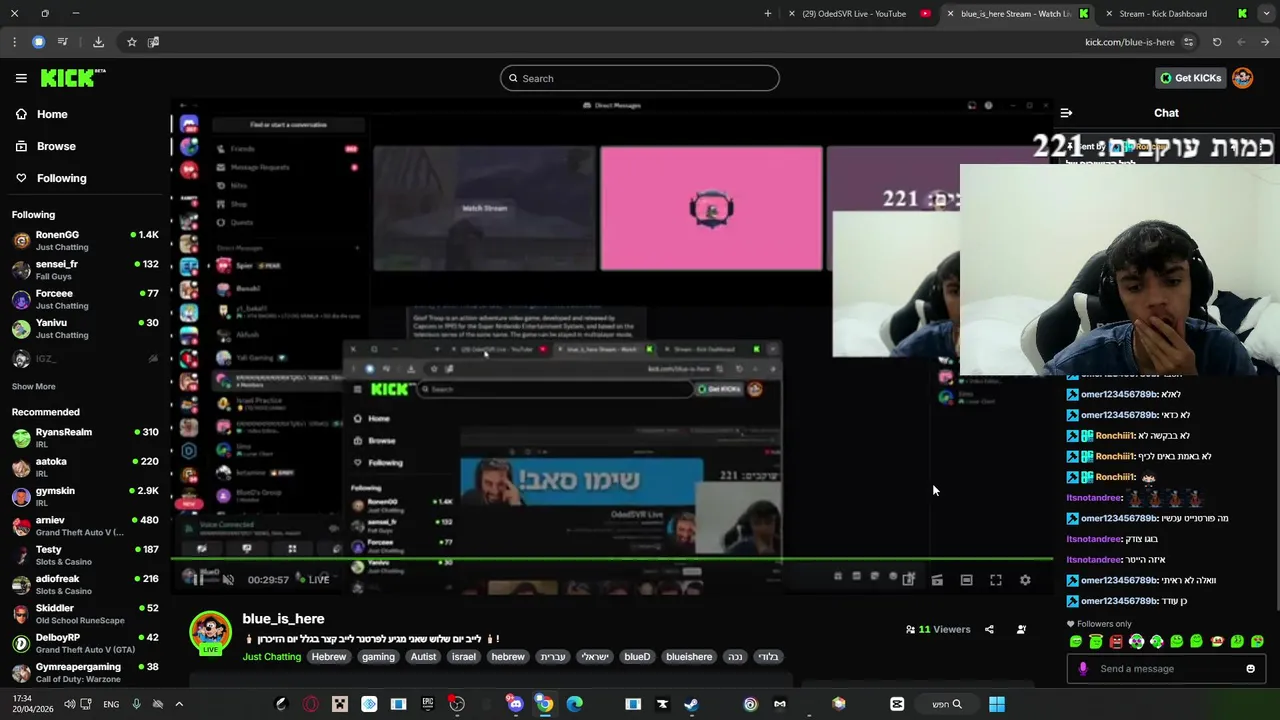Open gymskin recommended channel
This screenshot has height=720, width=1280.
(x=85, y=496)
